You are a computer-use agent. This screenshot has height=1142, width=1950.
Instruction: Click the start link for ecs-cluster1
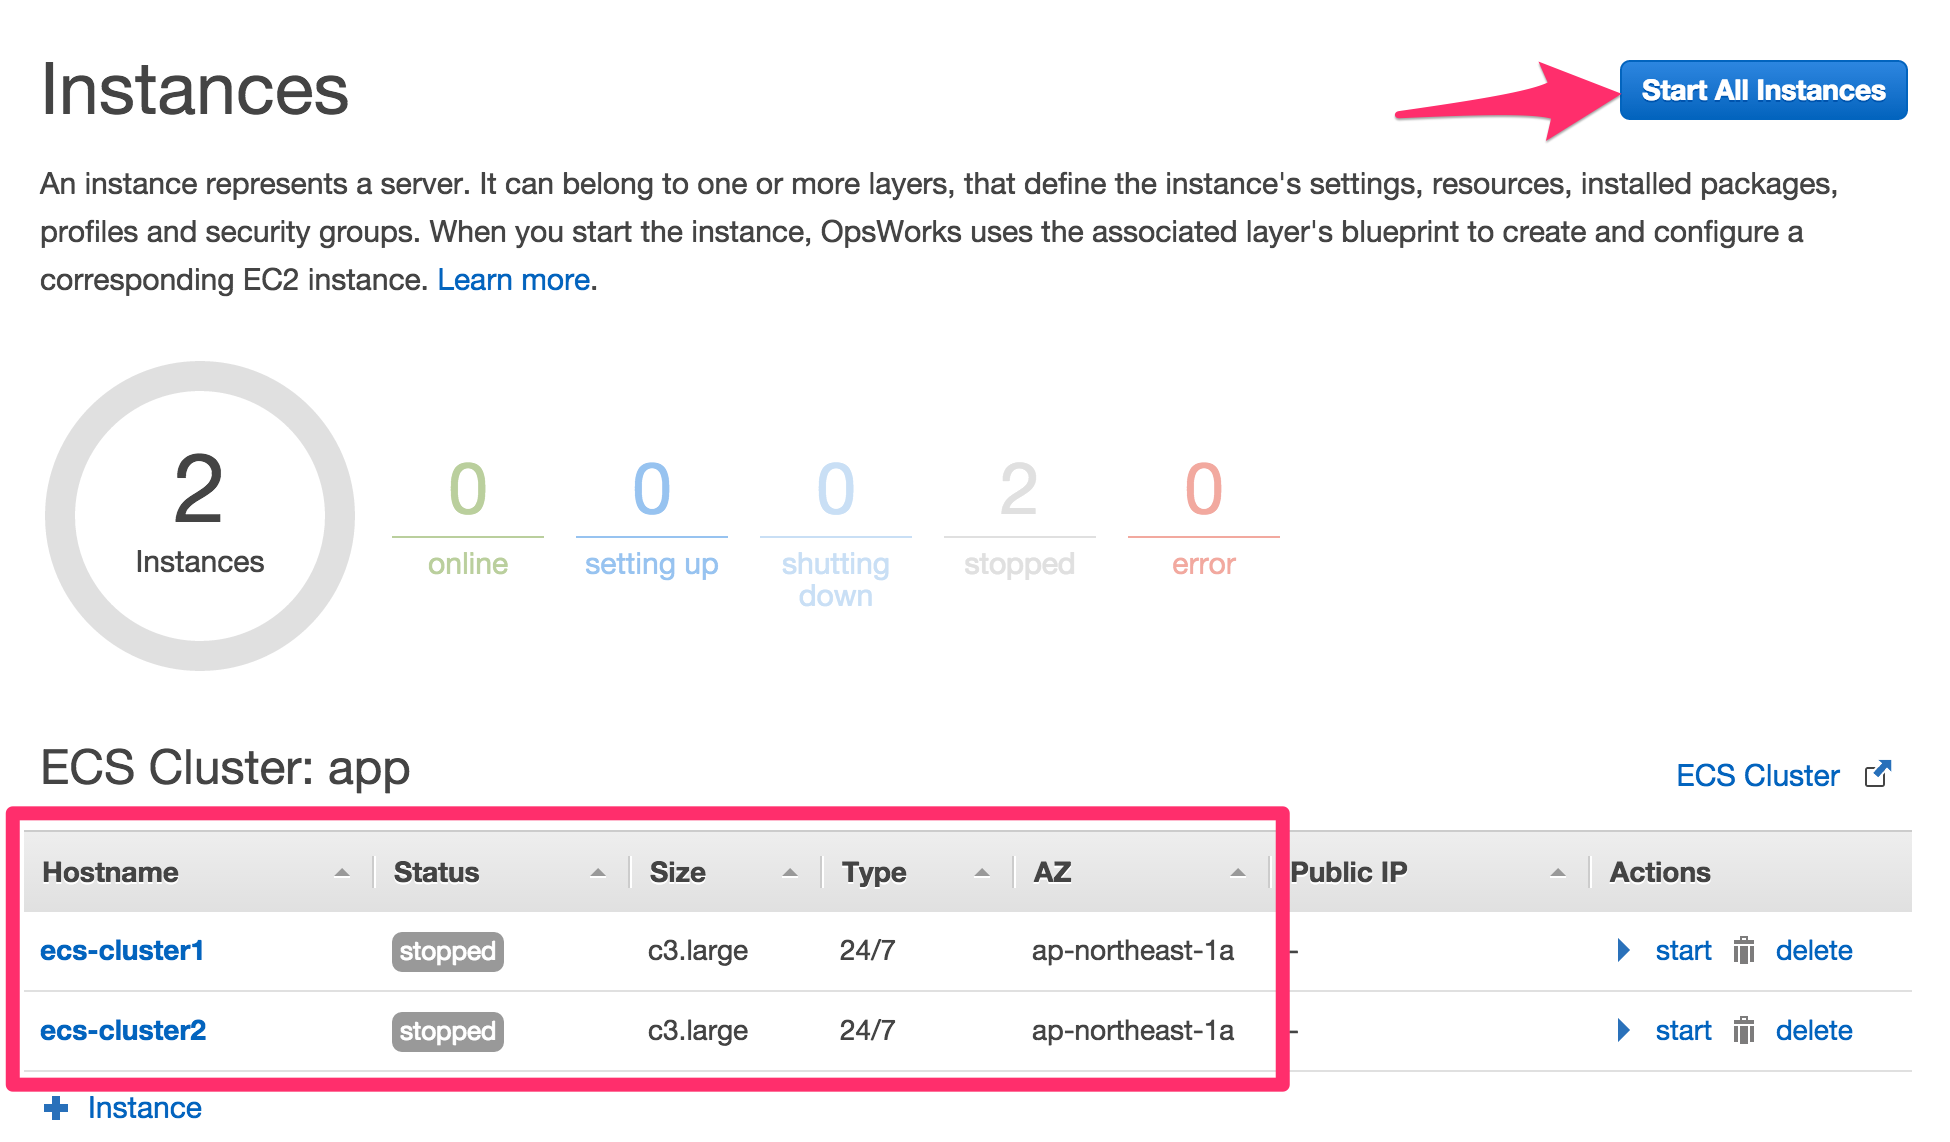(x=1684, y=951)
